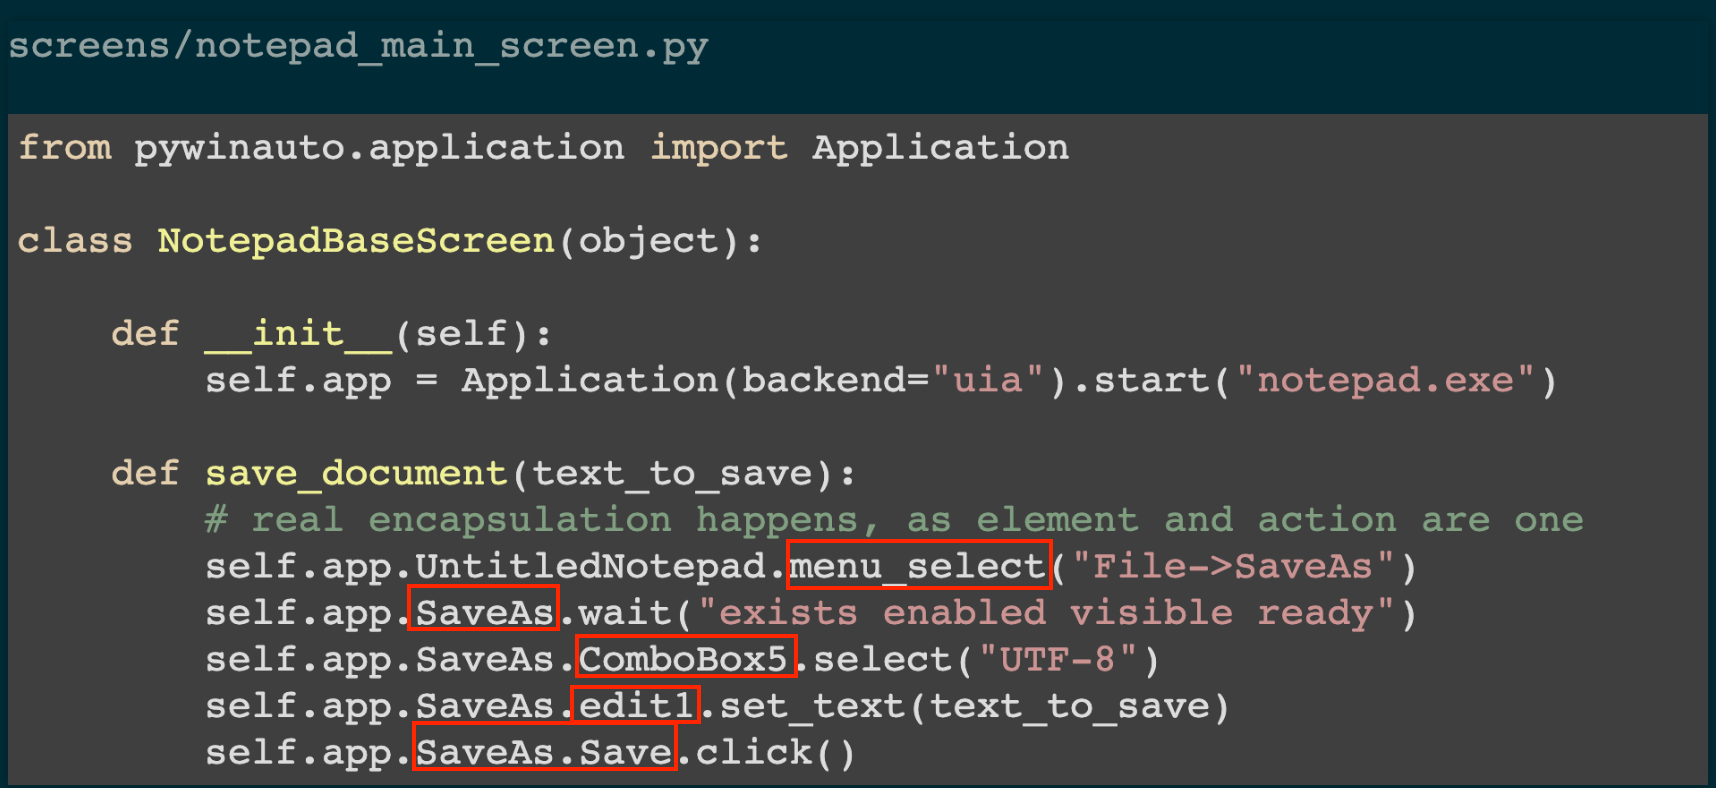
Task: Click the NotepadBaseScreen class name
Action: click(356, 240)
